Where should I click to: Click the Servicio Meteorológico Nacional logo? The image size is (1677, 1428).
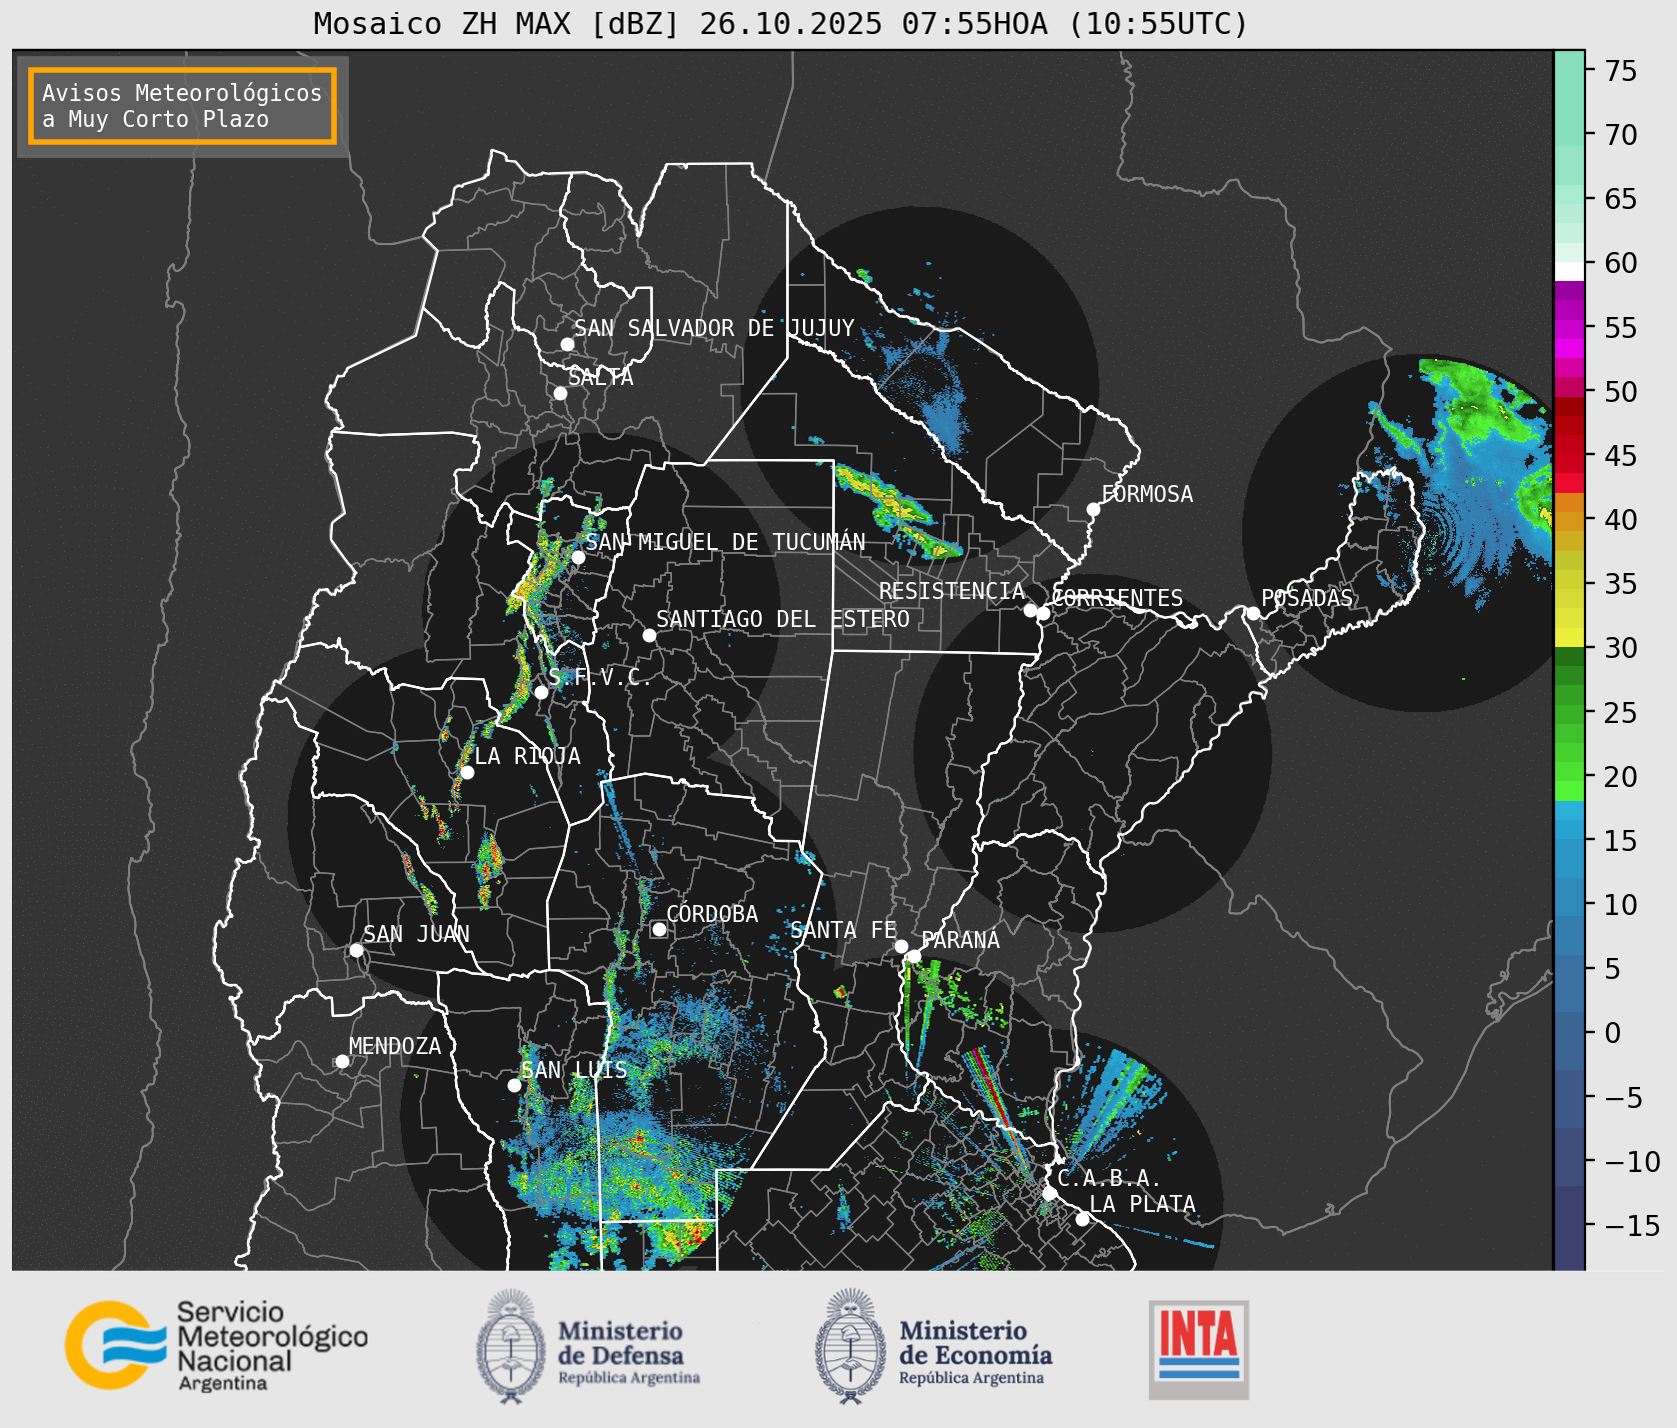pos(217,1345)
